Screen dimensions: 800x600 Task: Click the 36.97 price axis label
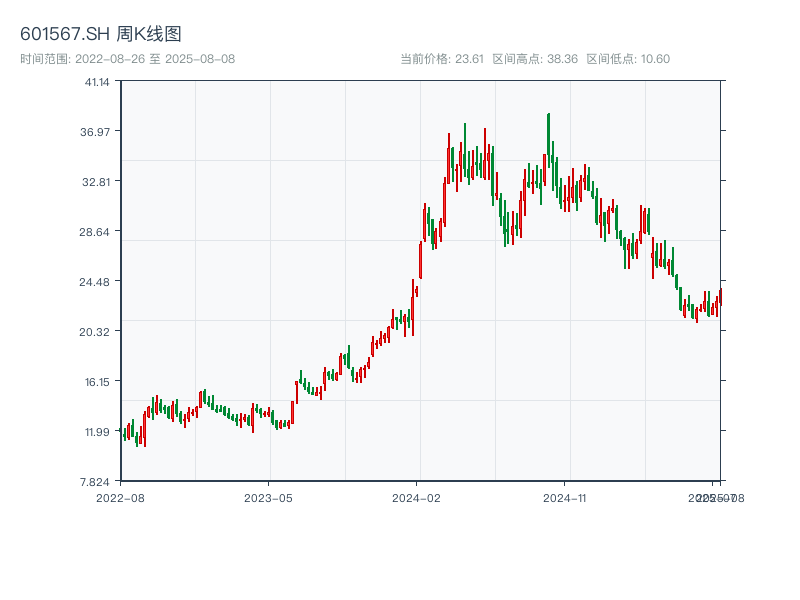[97, 132]
